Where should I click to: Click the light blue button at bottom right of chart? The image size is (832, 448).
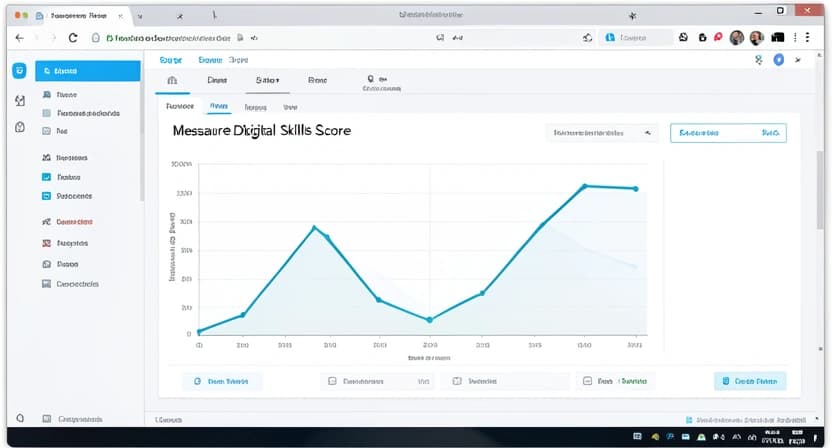(x=750, y=381)
